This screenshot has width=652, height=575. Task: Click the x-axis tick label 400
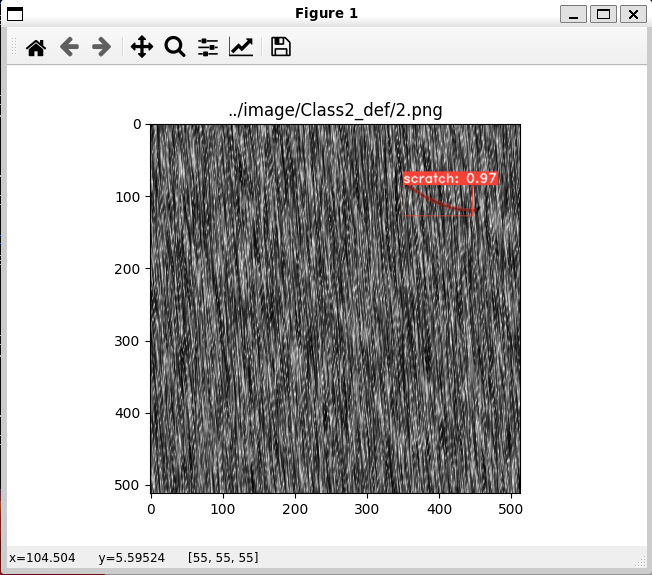click(x=439, y=509)
